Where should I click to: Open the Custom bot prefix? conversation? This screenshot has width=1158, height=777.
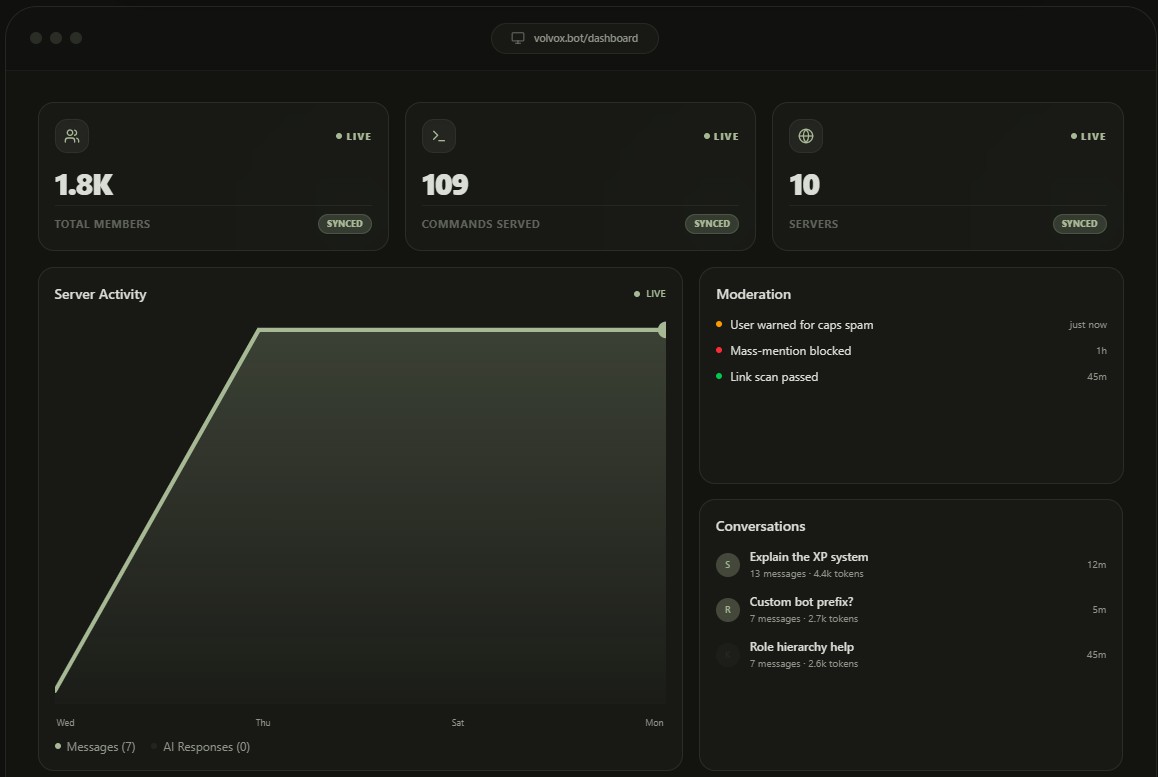(x=911, y=609)
